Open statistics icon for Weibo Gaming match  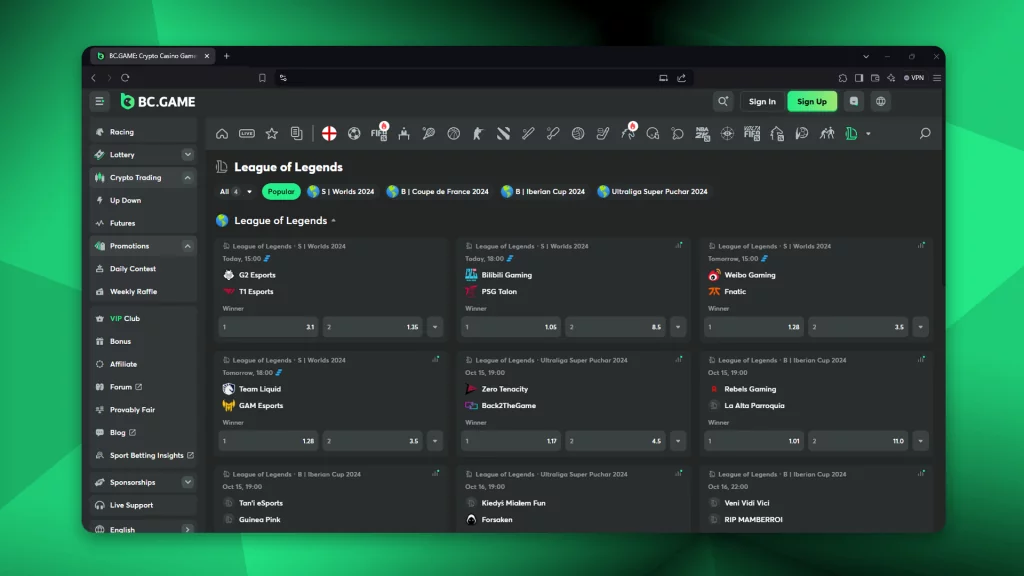point(921,246)
